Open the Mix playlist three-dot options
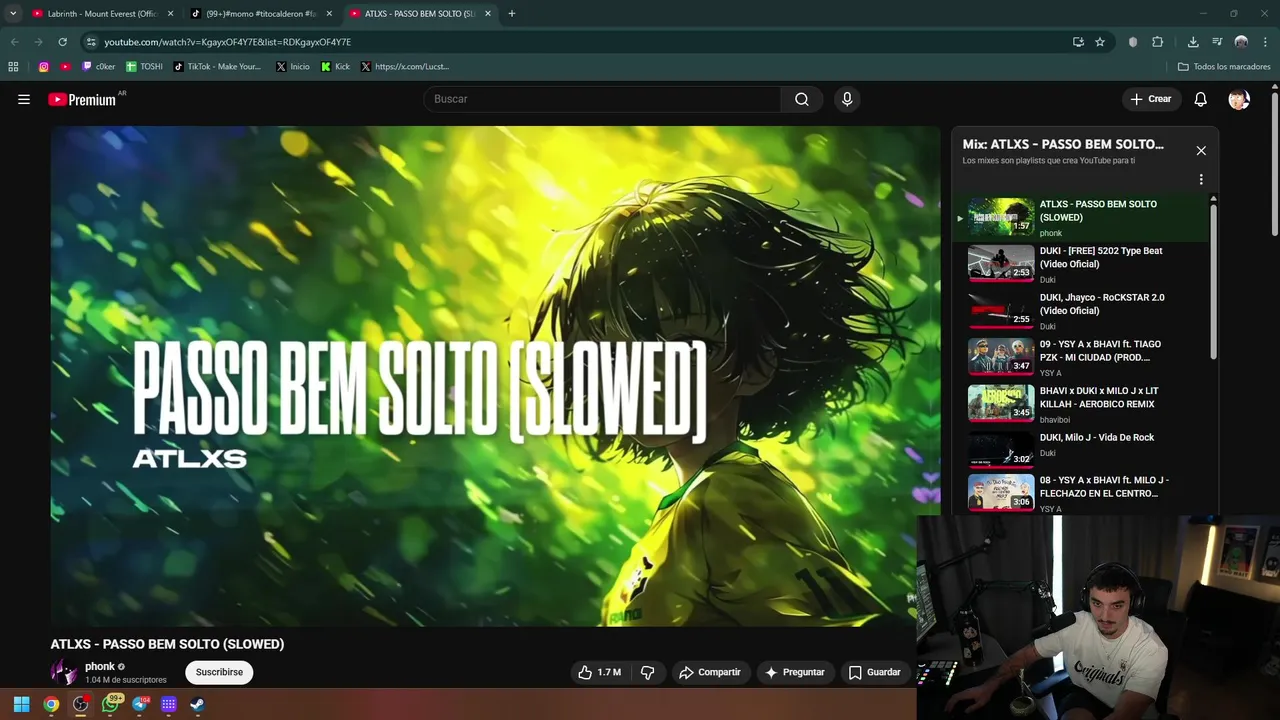Viewport: 1280px width, 720px height. [x=1201, y=180]
